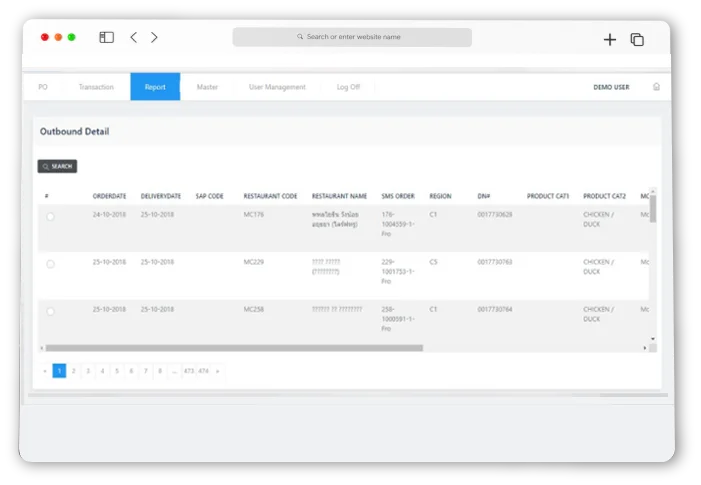
Task: Select the radio button for row MC258
Action: click(50, 312)
